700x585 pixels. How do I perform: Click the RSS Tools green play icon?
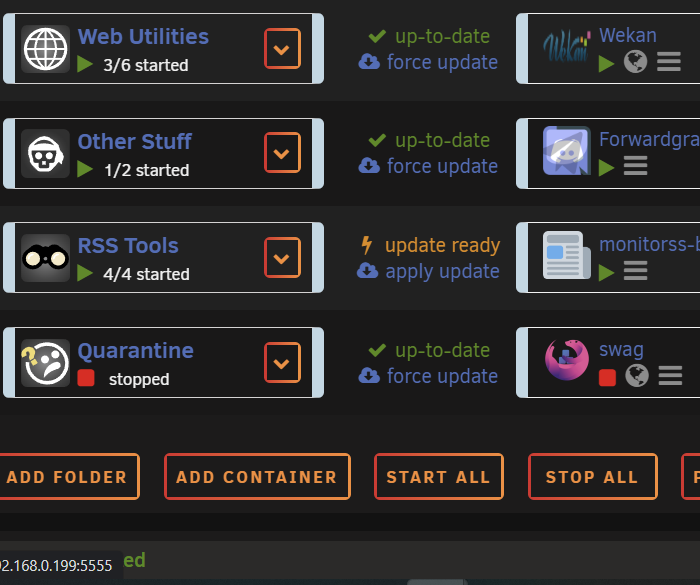tap(84, 273)
